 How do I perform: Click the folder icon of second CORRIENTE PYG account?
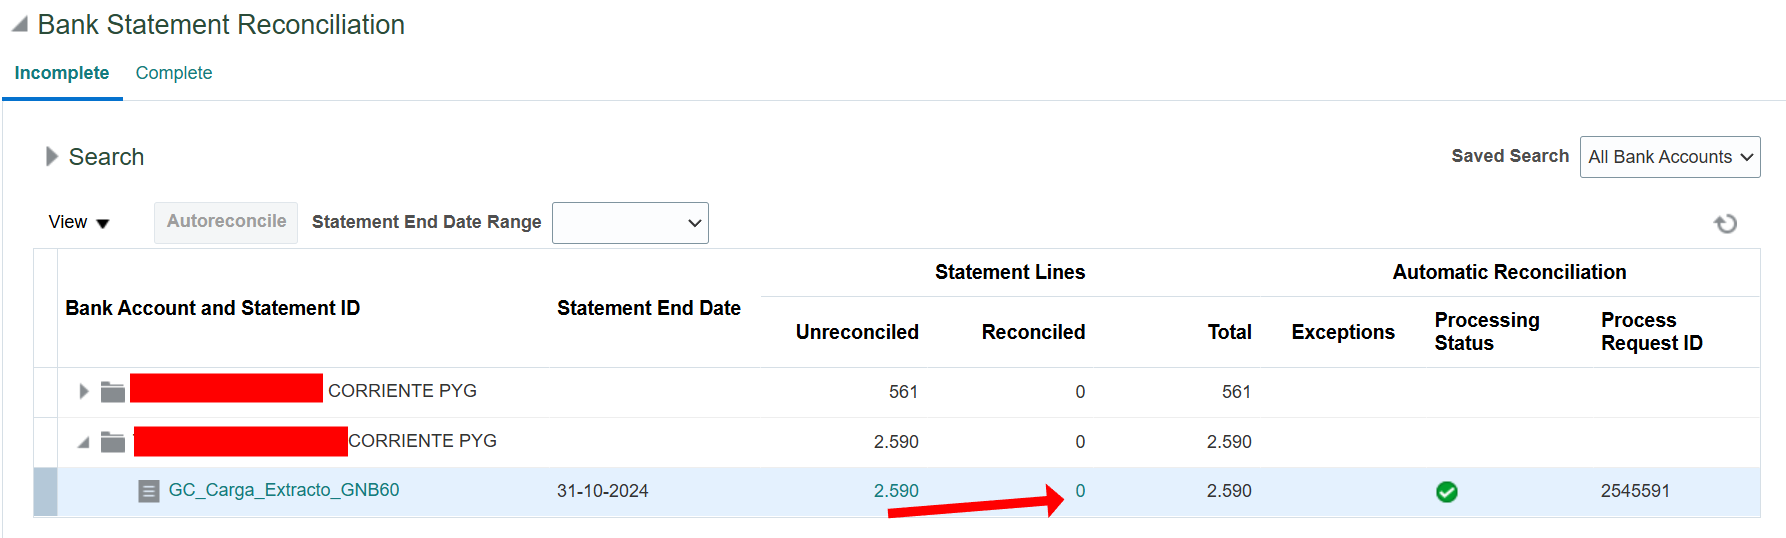click(x=113, y=441)
